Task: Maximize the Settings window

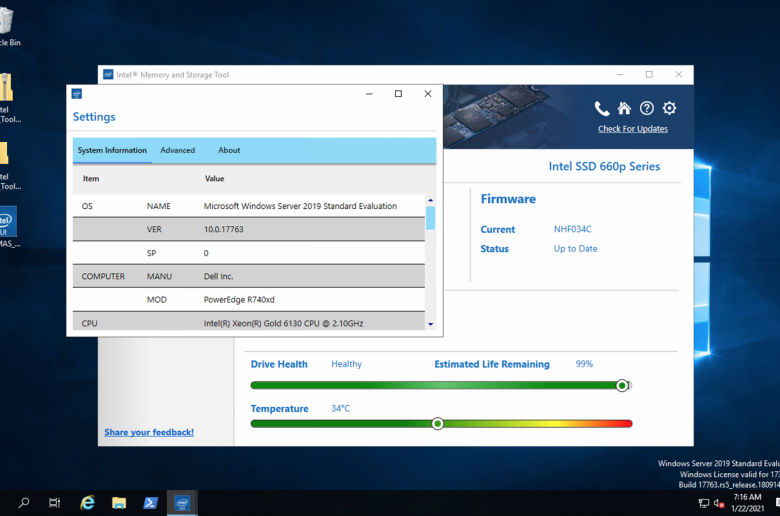Action: (398, 94)
